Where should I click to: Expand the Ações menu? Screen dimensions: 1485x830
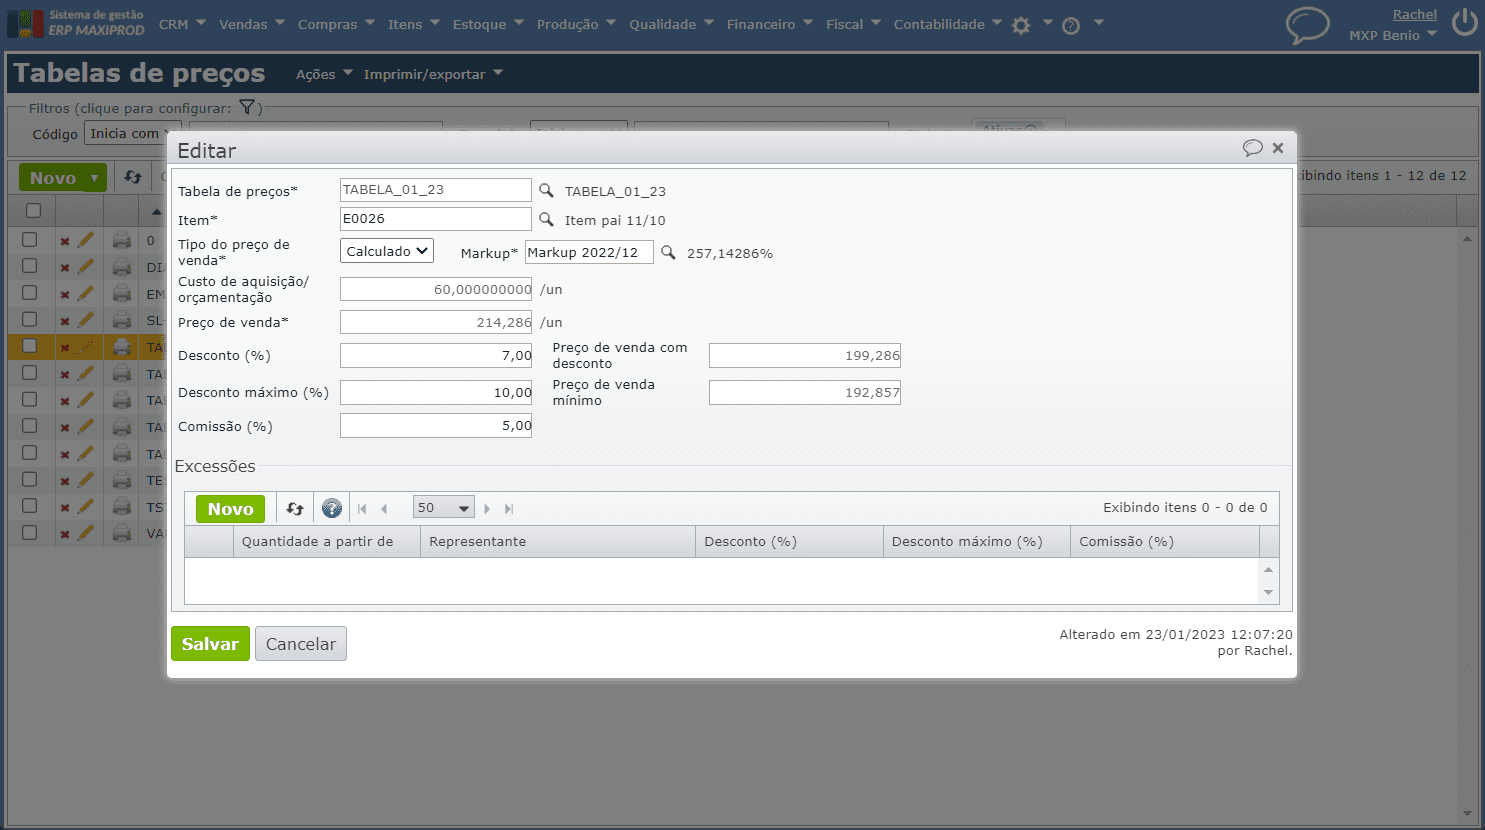click(x=324, y=74)
